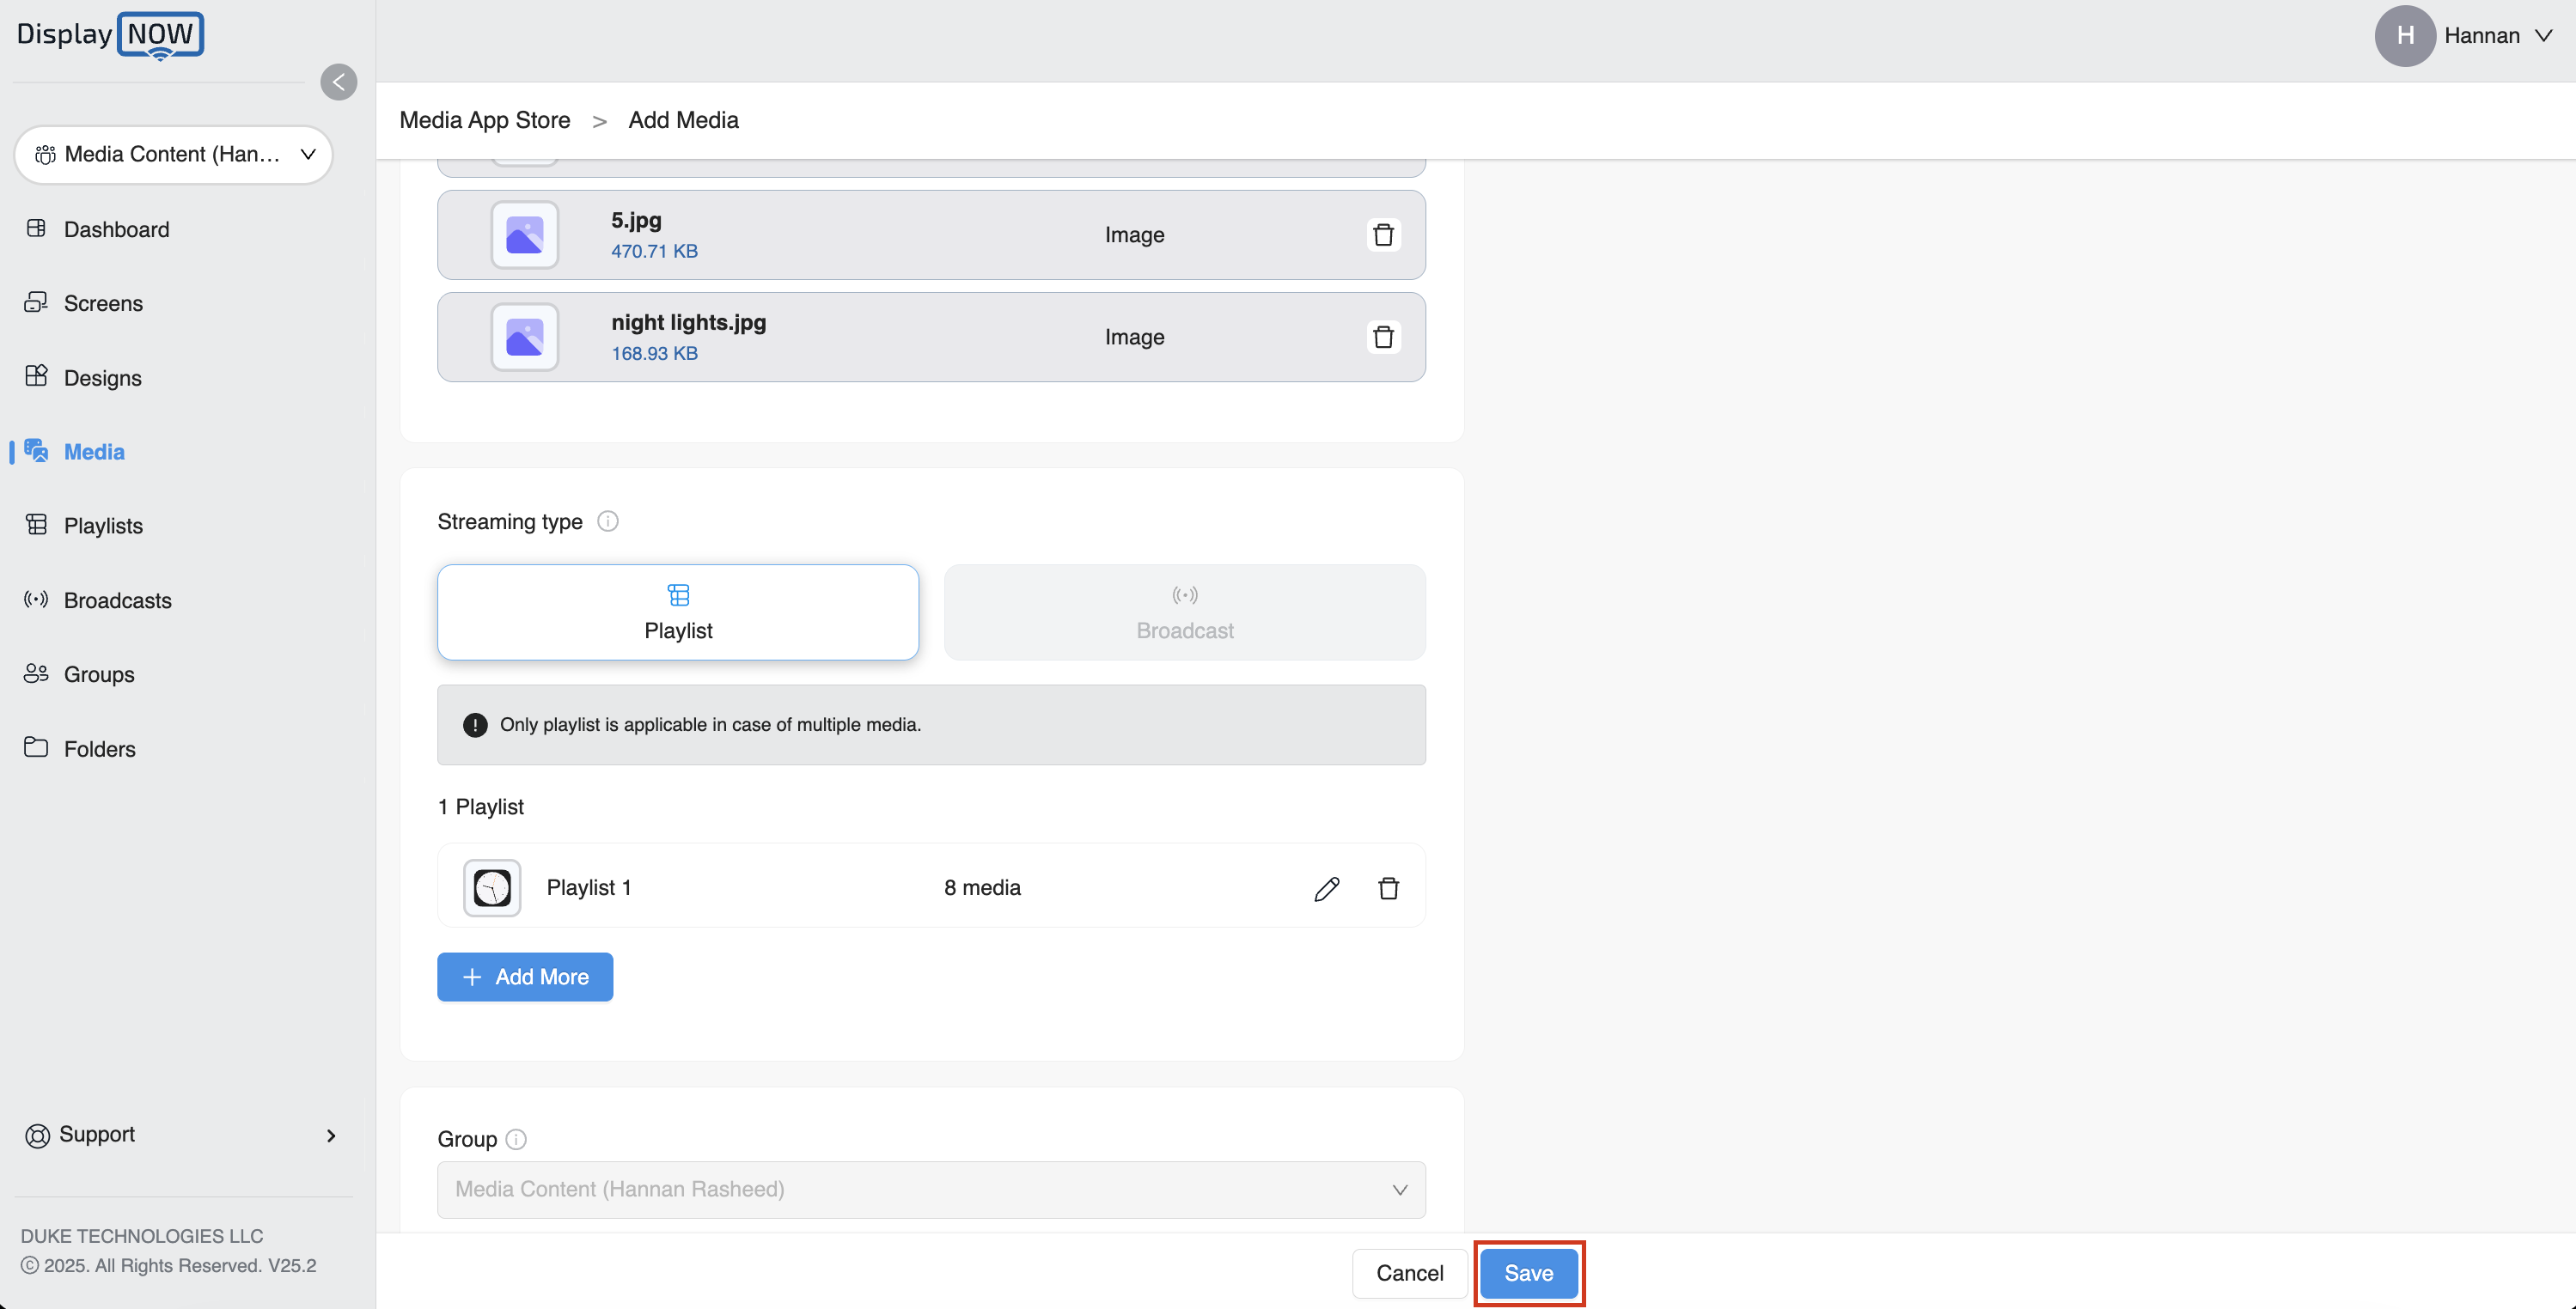Choose Broadcast streaming type
The image size is (2576, 1309).
[1184, 612]
